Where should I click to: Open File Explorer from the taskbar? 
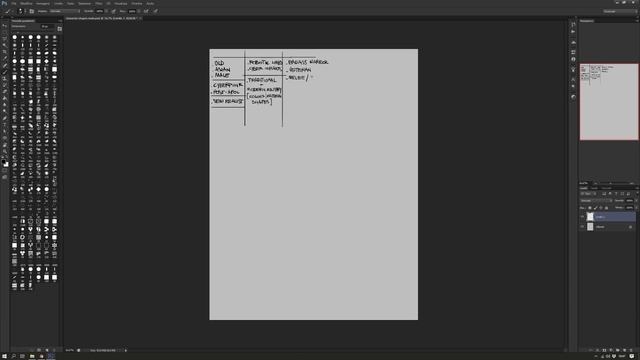32,356
